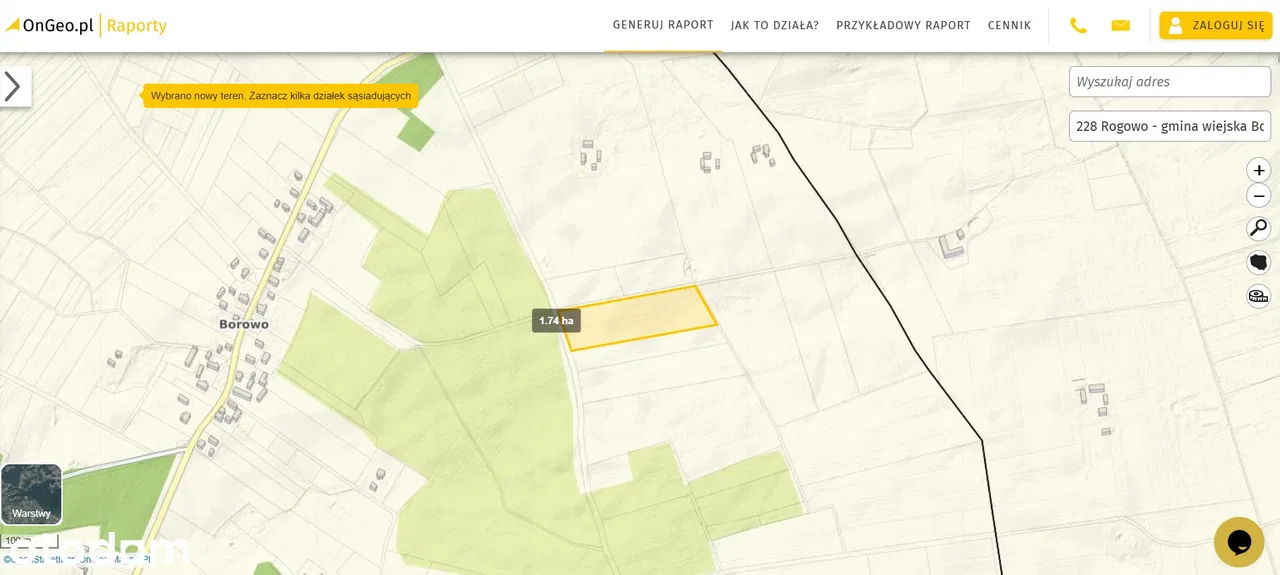Viewport: 1280px width, 575px height.
Task: Click the phone contact icon
Action: [1078, 25]
